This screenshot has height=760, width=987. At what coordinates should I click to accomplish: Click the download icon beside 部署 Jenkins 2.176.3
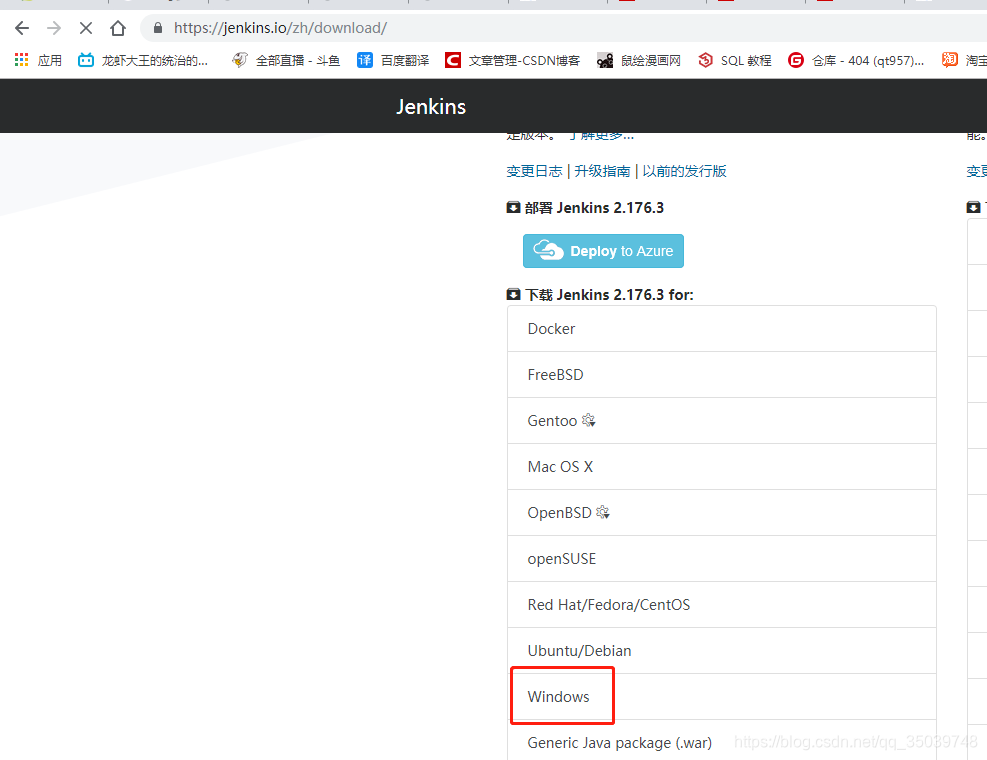514,207
